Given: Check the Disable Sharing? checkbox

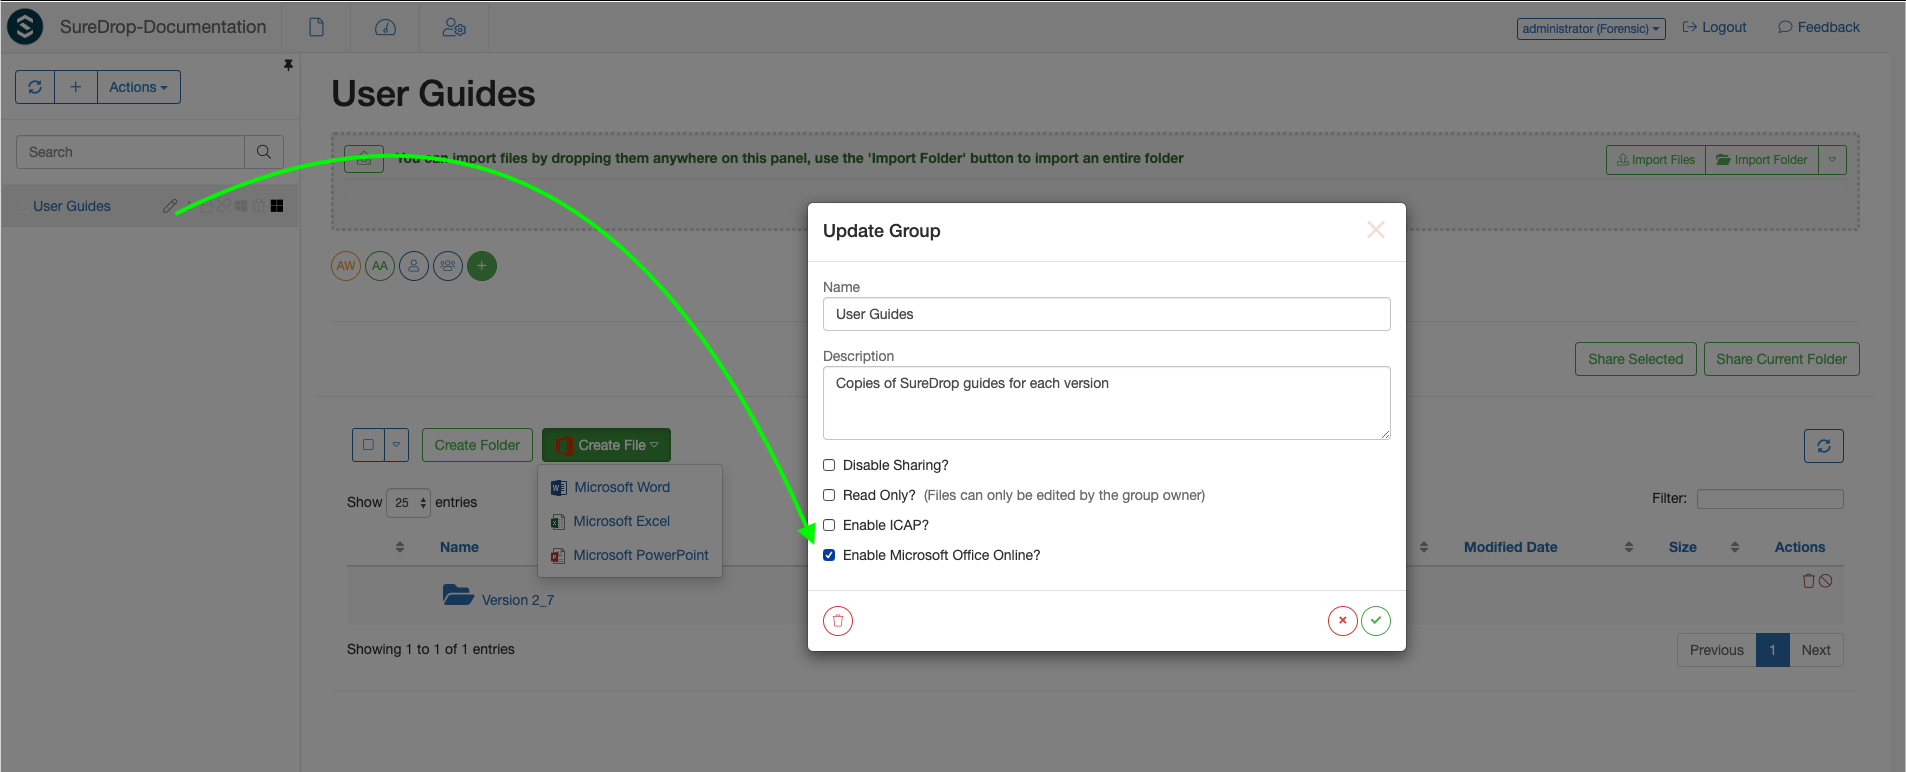Looking at the screenshot, I should [x=829, y=465].
